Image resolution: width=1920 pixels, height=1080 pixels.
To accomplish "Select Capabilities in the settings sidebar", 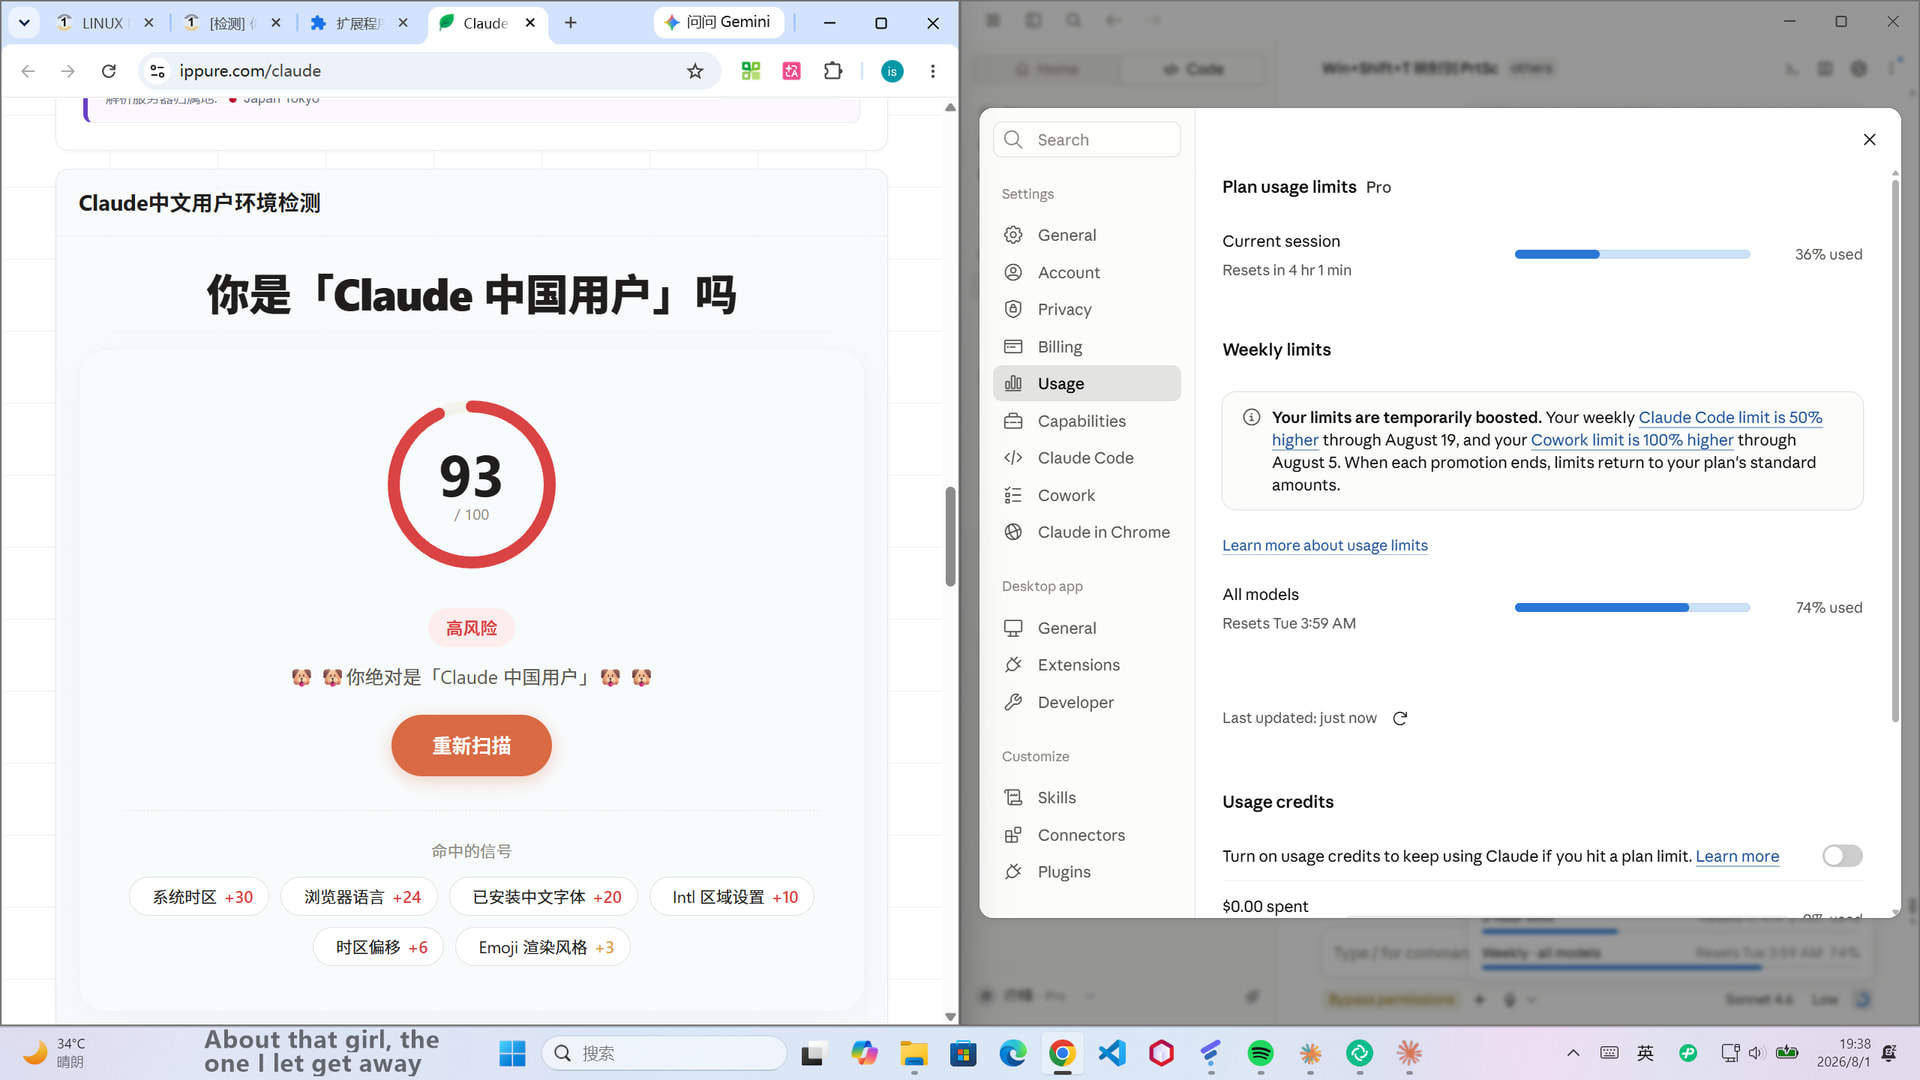I will click(x=1087, y=421).
